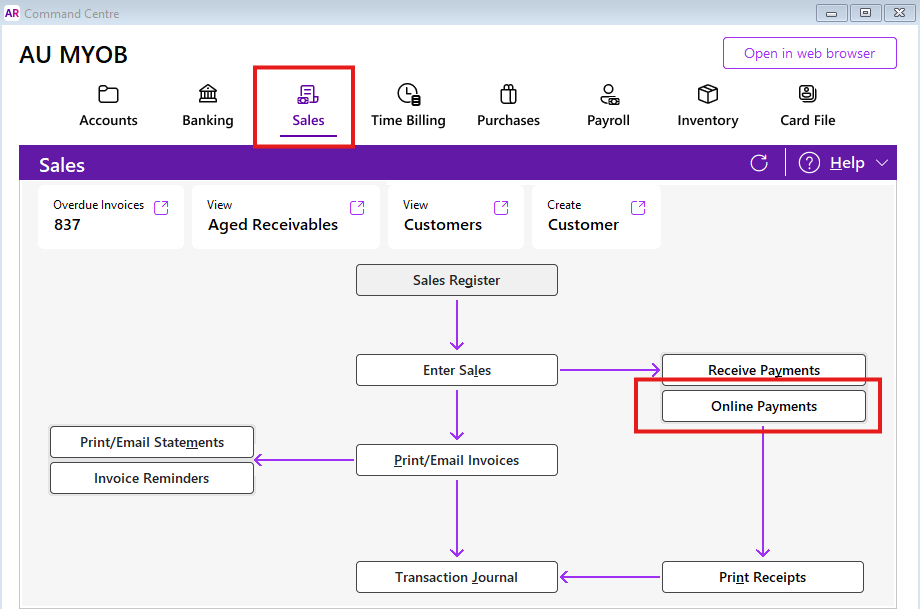The height and width of the screenshot is (609, 920).
Task: Go to the Payroll module icon
Action: 608,95
